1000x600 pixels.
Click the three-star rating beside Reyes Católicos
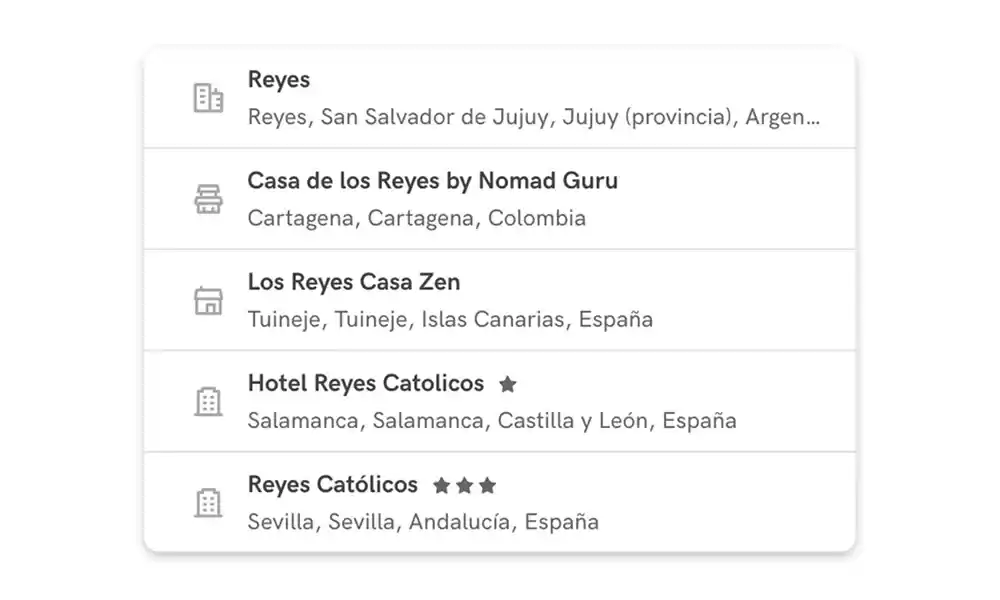(x=464, y=486)
